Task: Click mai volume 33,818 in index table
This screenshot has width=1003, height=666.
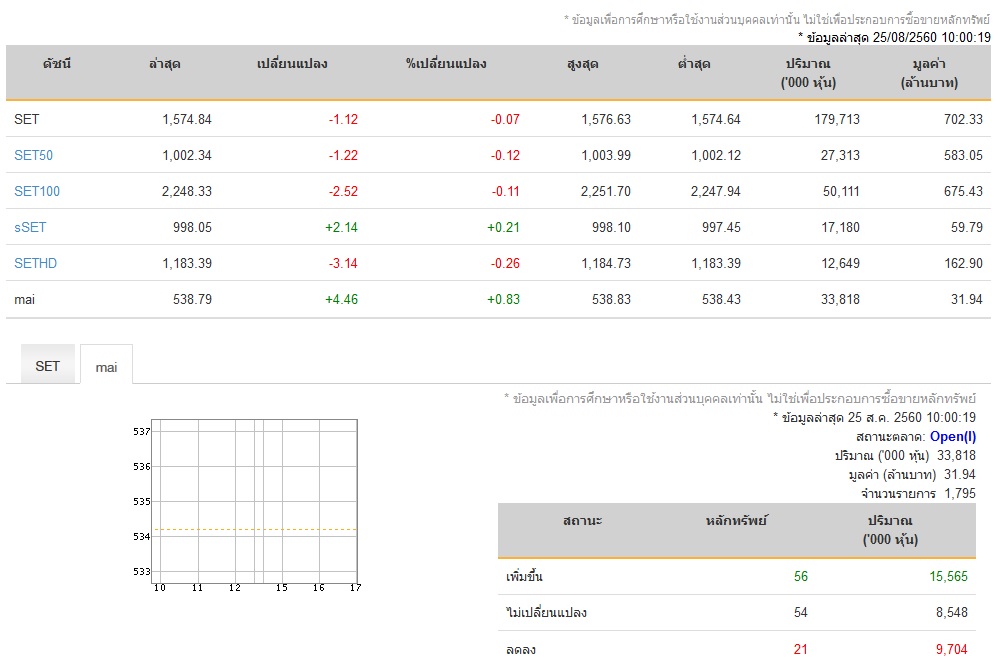Action: 841,299
